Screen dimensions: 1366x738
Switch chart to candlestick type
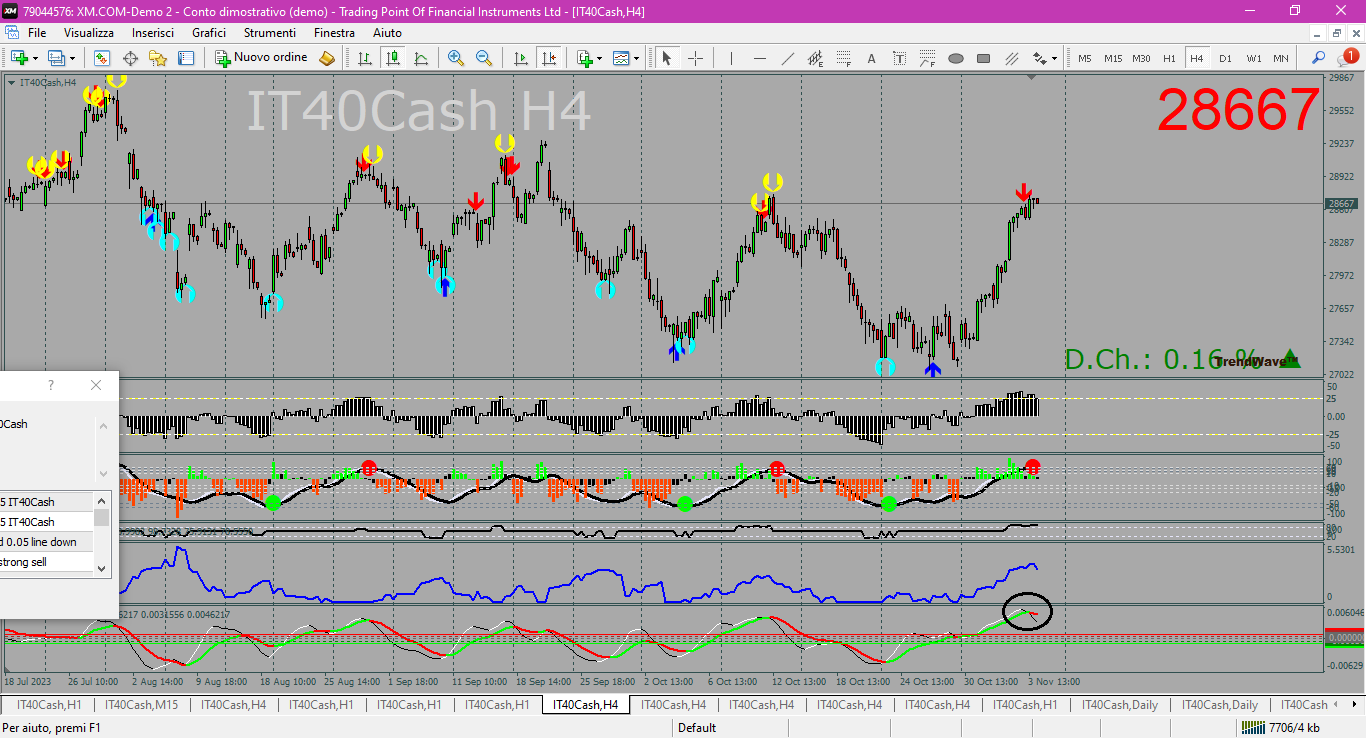393,58
